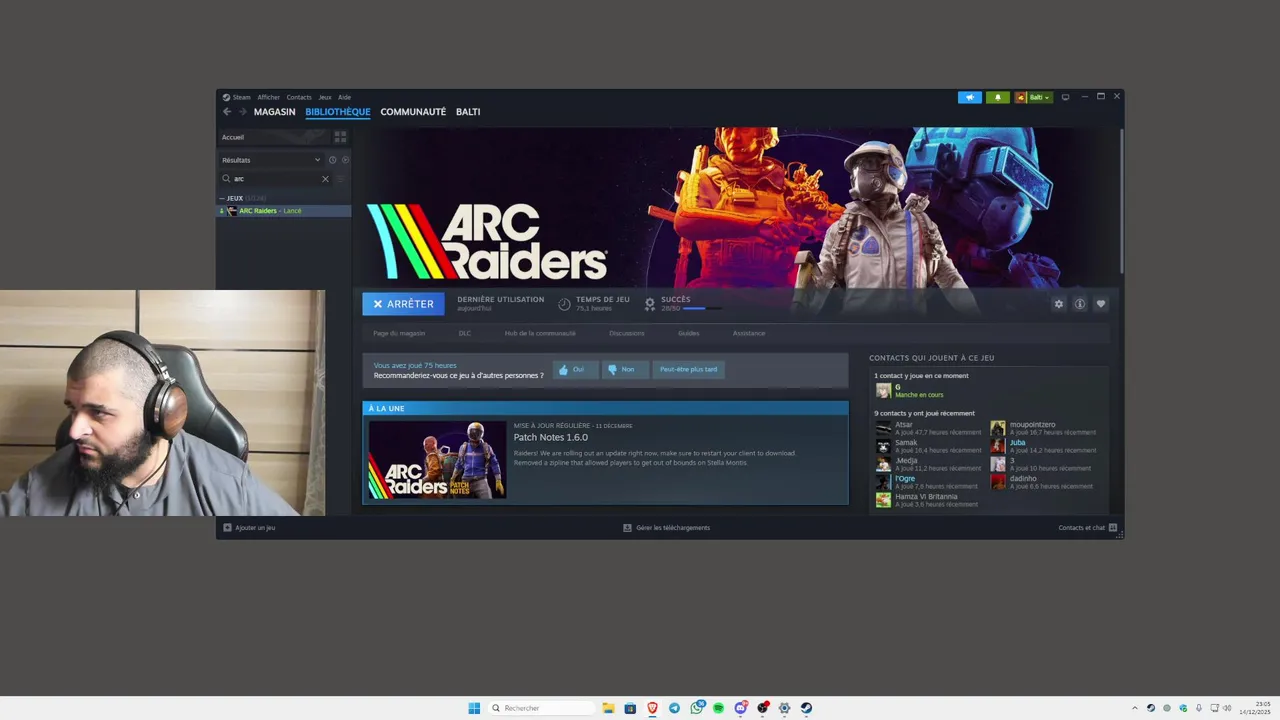Open the Assistance link

point(749,333)
